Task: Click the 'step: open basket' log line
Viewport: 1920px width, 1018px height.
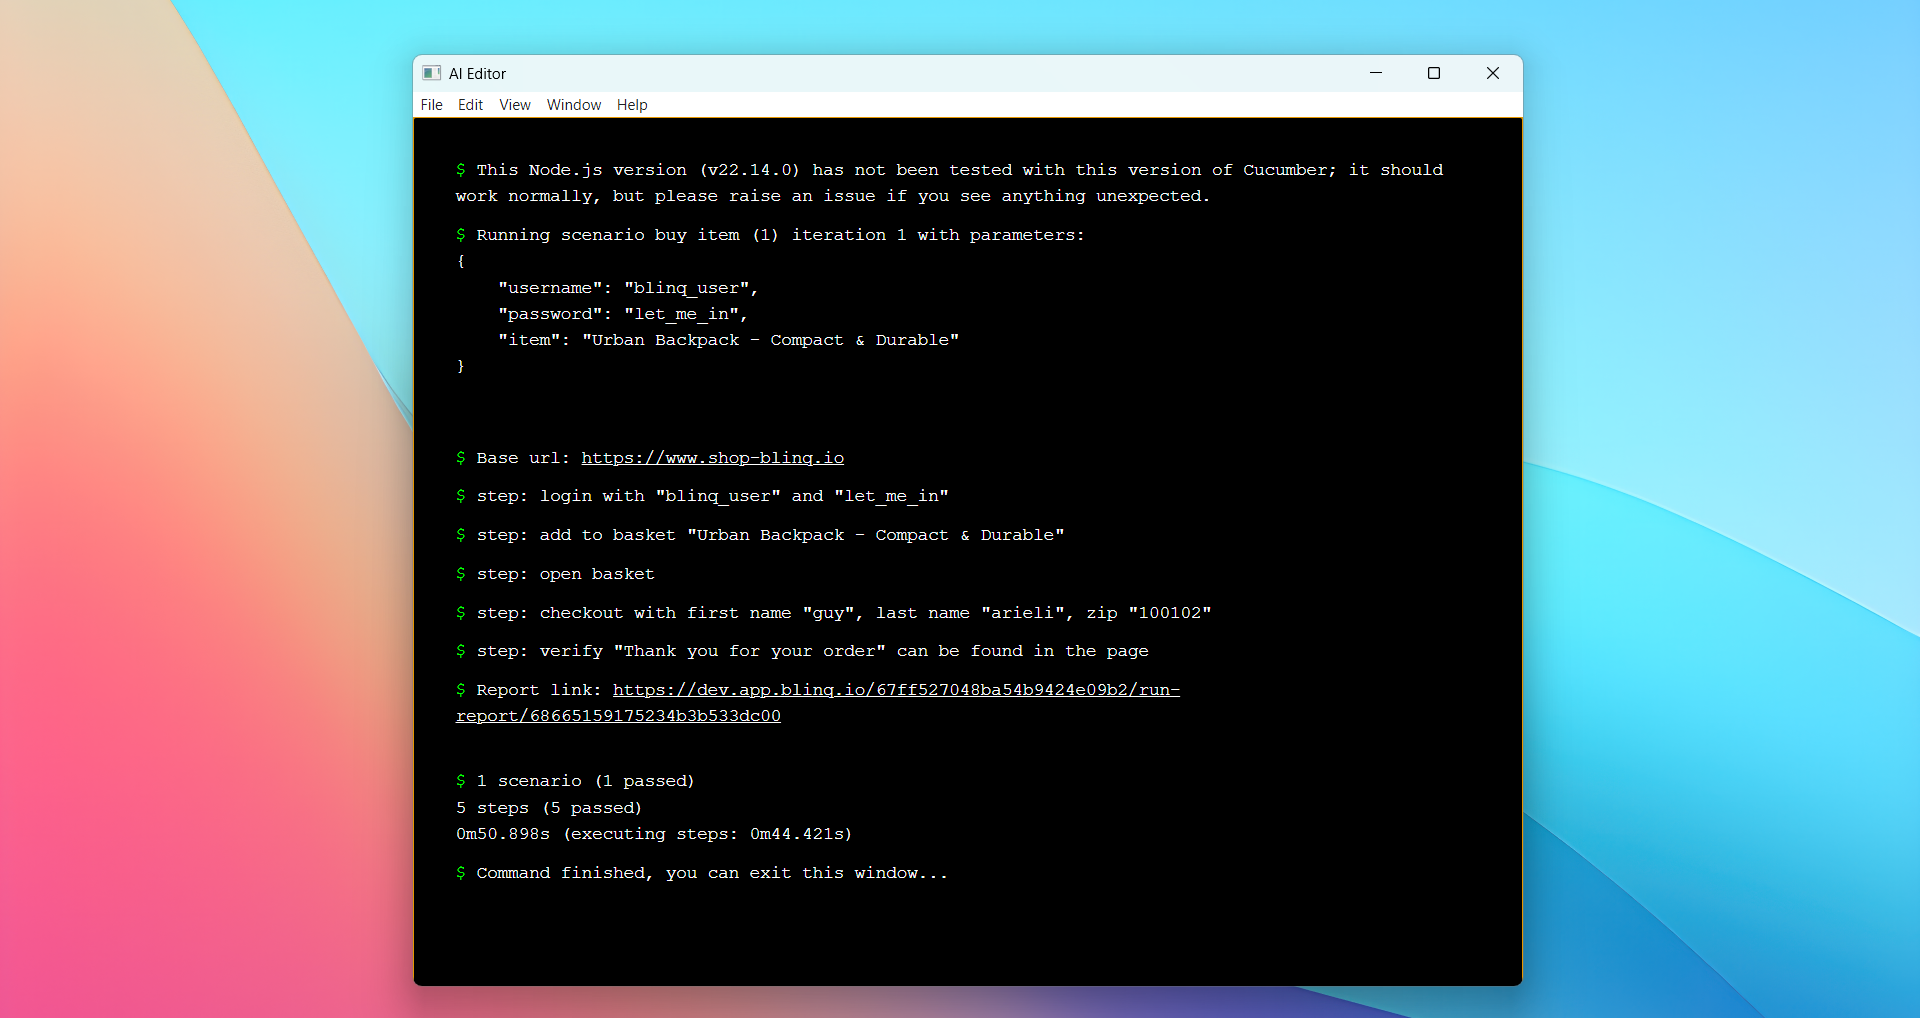Action: 566,574
